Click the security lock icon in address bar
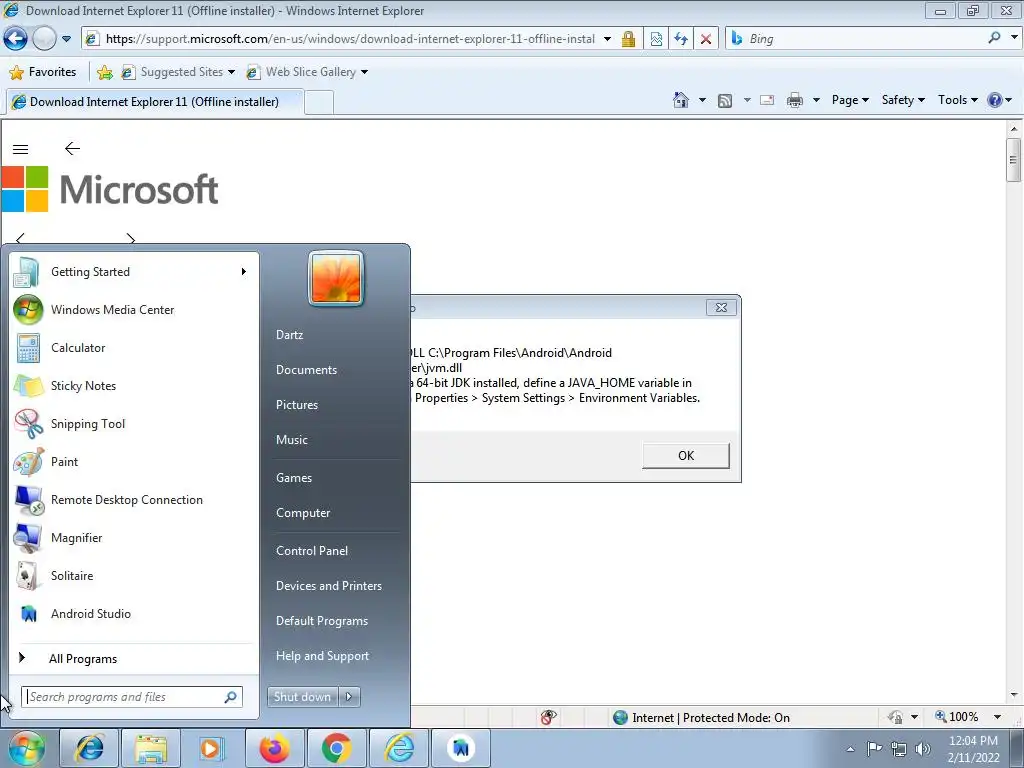The height and width of the screenshot is (768, 1024). (x=628, y=39)
